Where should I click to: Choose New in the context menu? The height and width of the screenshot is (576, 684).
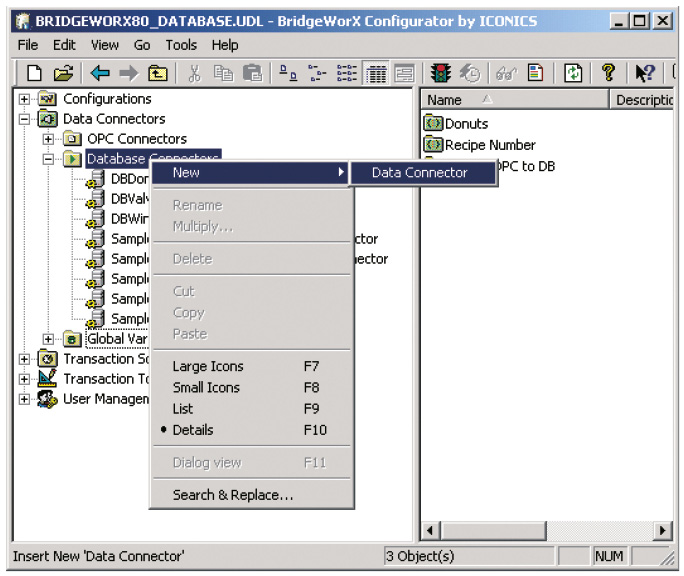[x=251, y=173]
